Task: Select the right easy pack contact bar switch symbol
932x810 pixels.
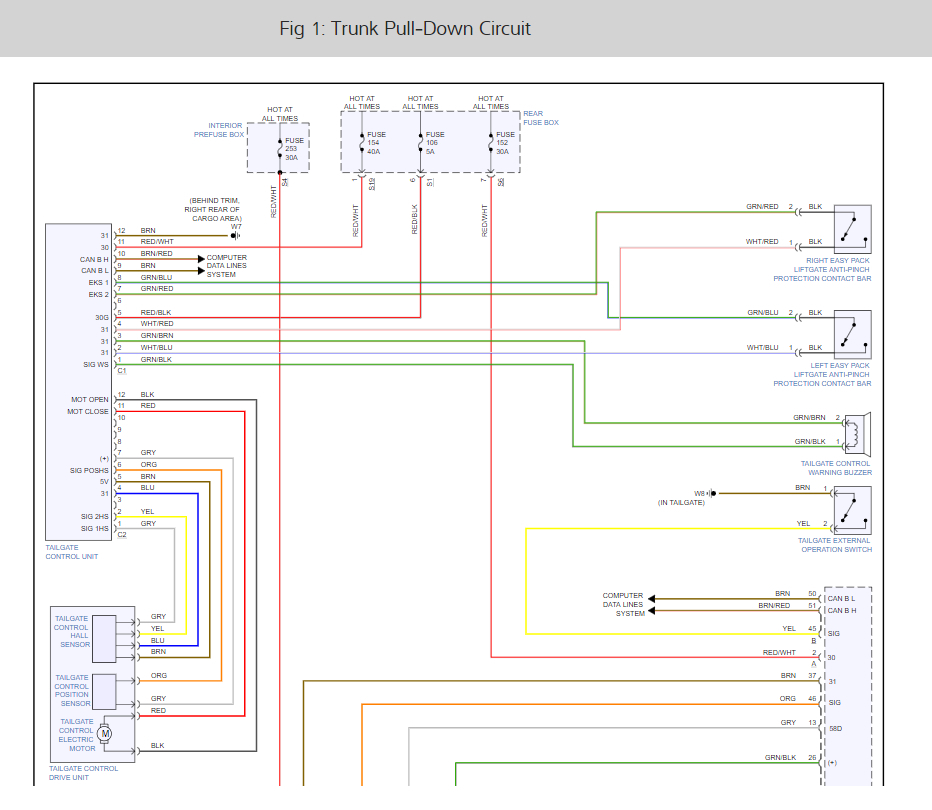Action: click(x=852, y=229)
